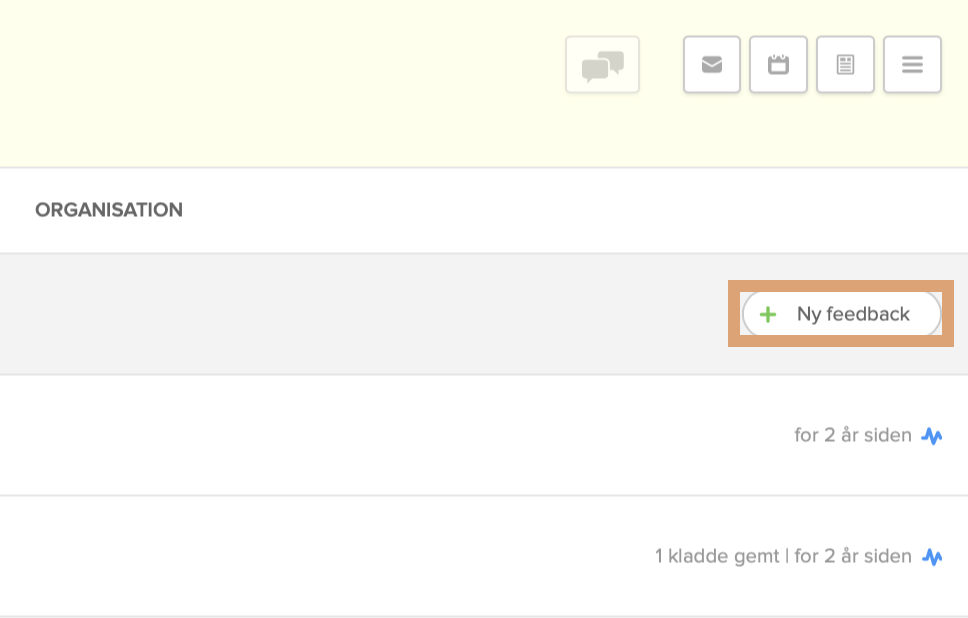This screenshot has width=968, height=618.
Task: Expand the hamburger menu
Action: click(x=912, y=65)
